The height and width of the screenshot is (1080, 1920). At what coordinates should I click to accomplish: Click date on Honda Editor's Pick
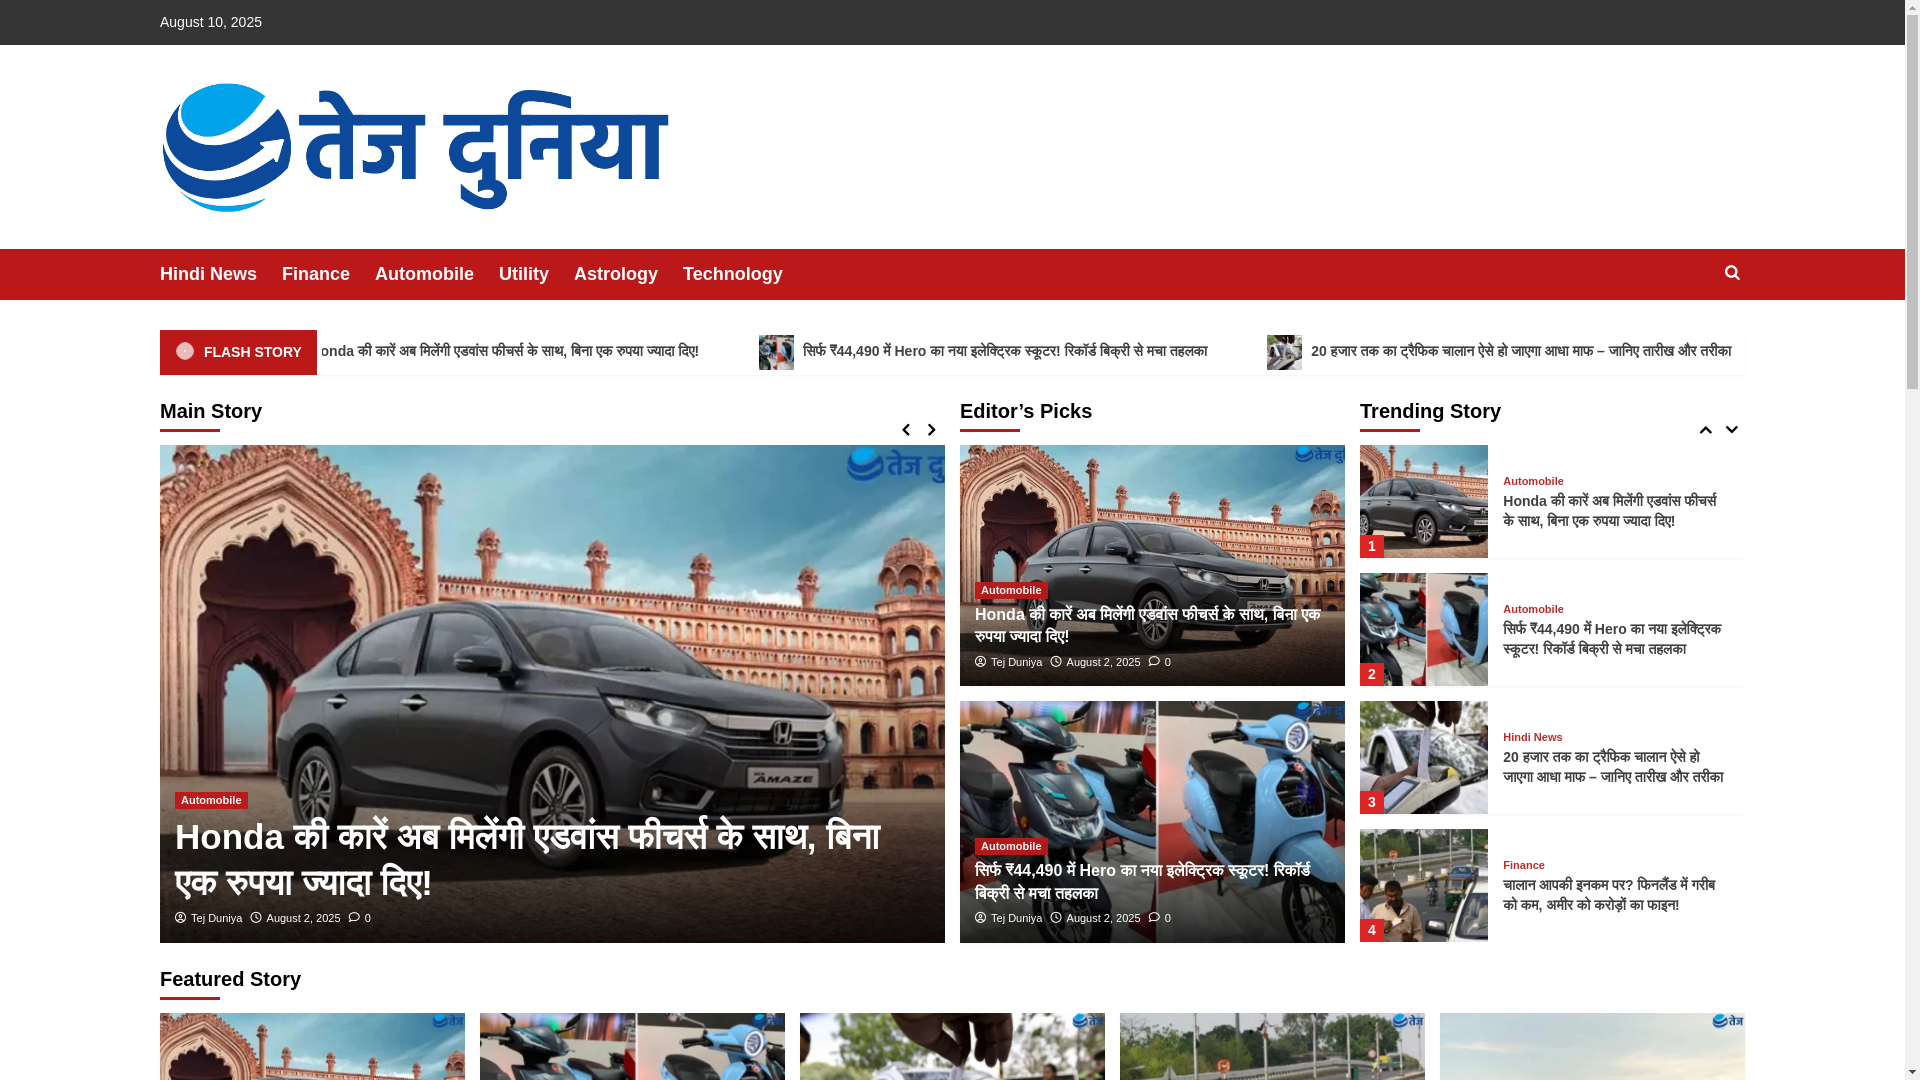pyautogui.click(x=1103, y=662)
